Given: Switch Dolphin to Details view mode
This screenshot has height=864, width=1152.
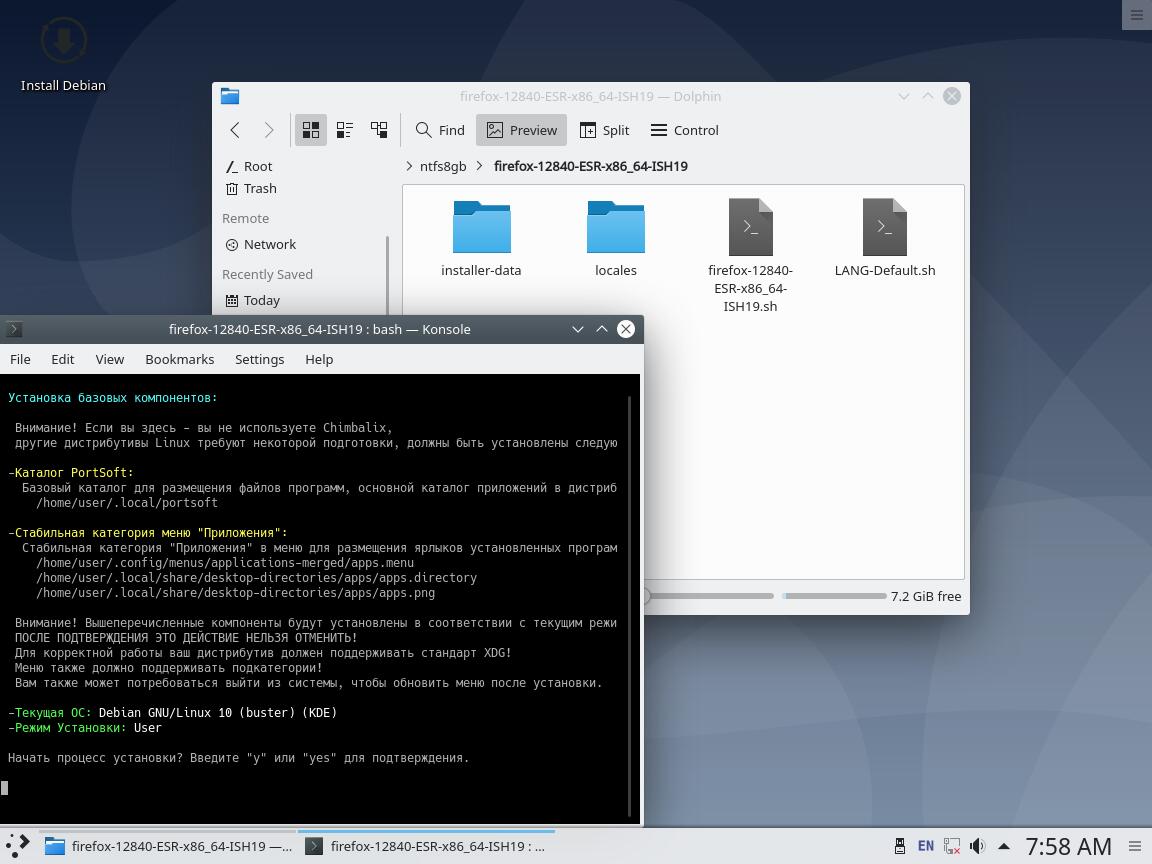Looking at the screenshot, I should [379, 130].
